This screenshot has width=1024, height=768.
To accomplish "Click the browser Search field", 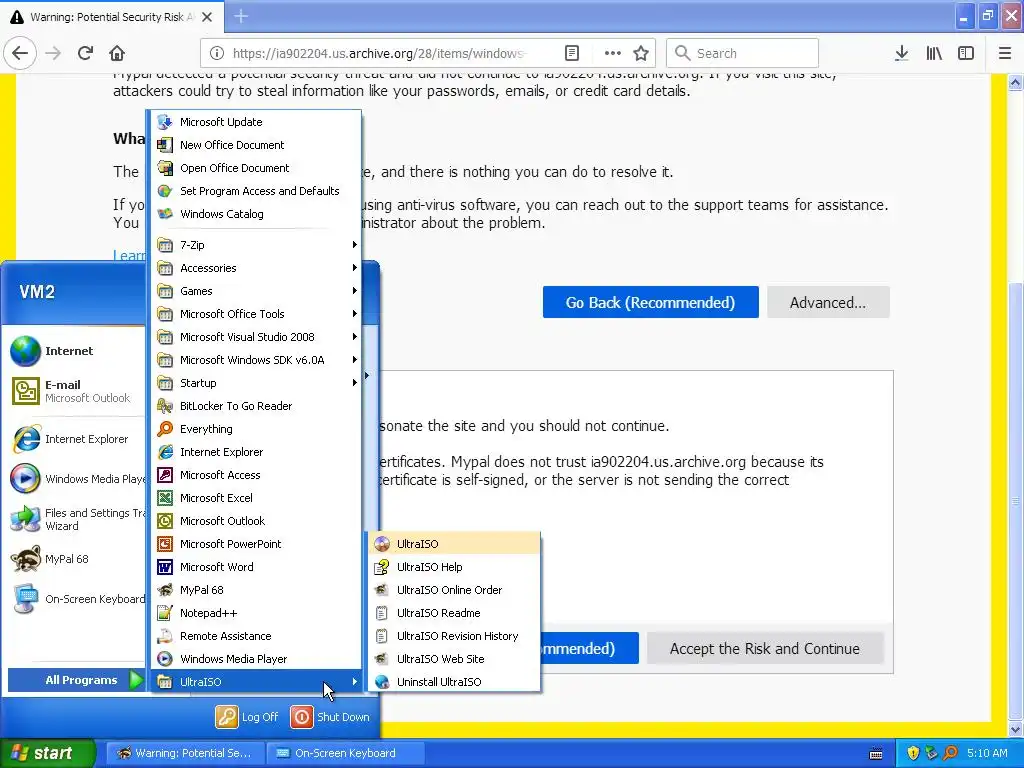I will (743, 53).
